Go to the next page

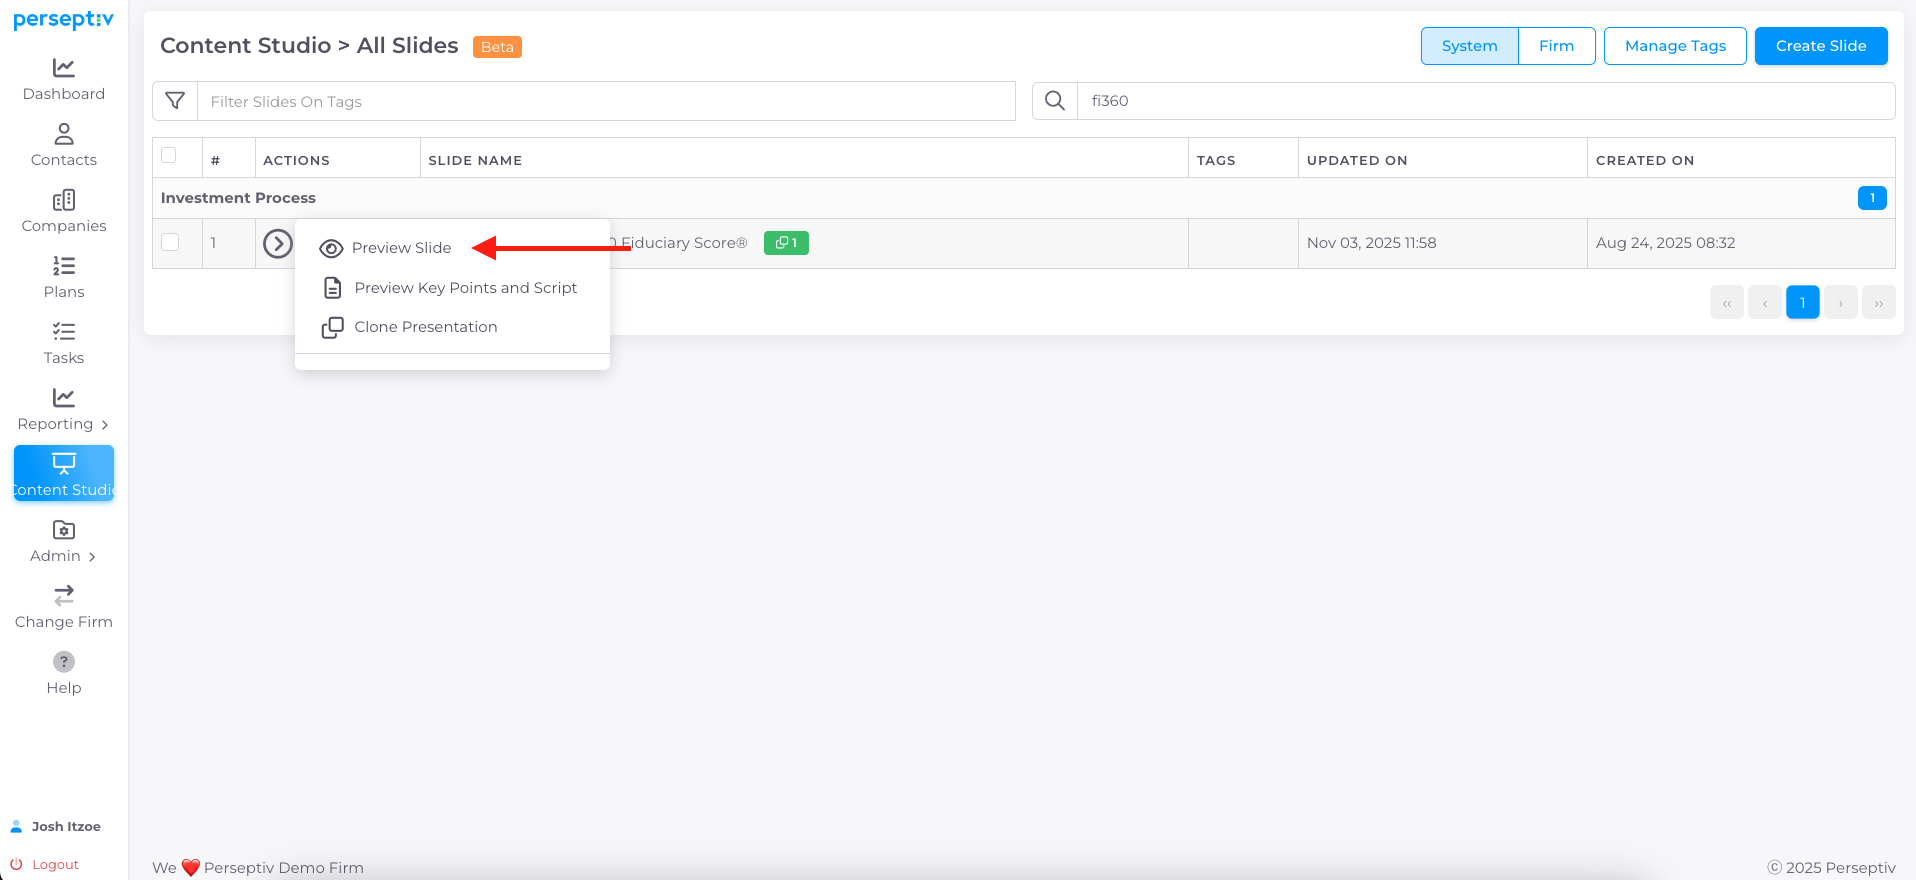pos(1841,302)
